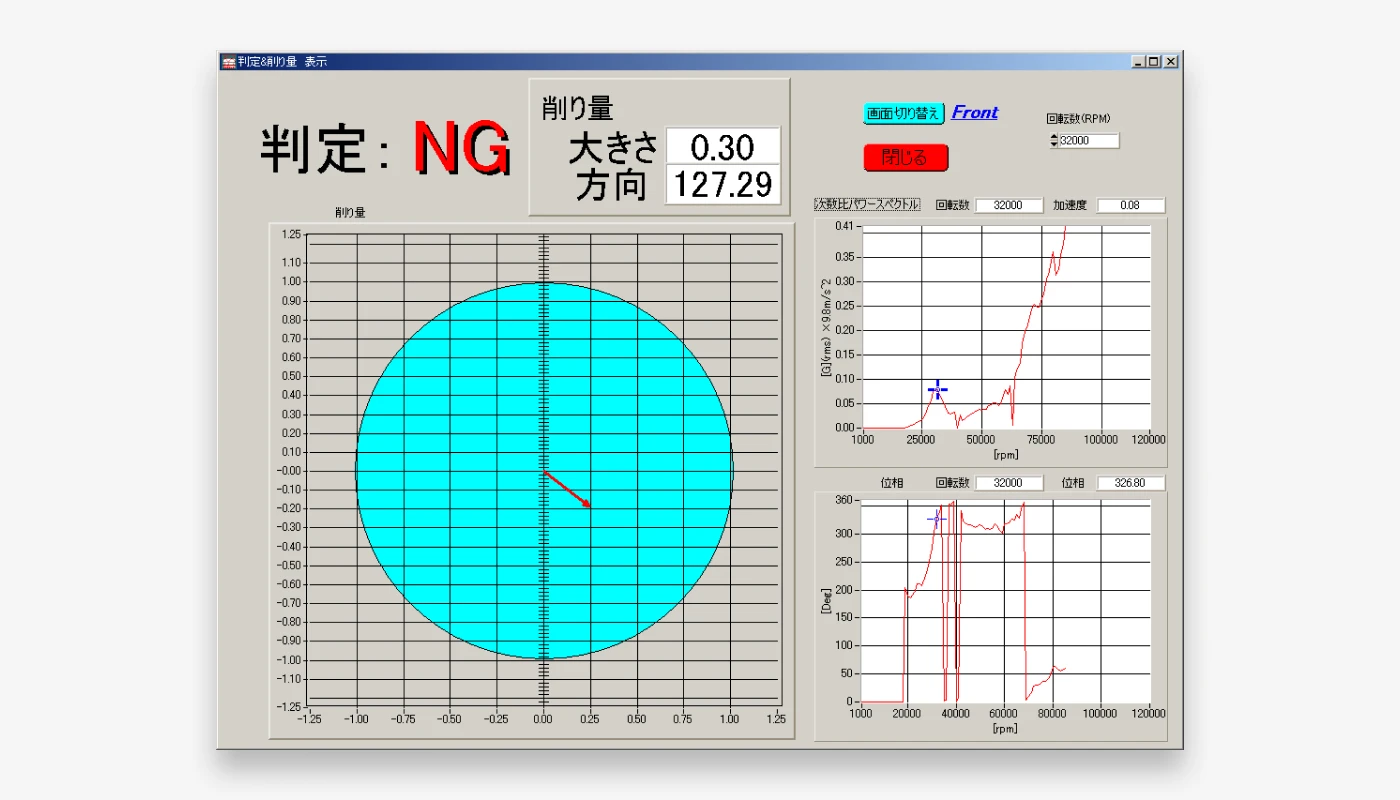
Task: Click the 画面切り替え screen switch button
Action: 903,113
